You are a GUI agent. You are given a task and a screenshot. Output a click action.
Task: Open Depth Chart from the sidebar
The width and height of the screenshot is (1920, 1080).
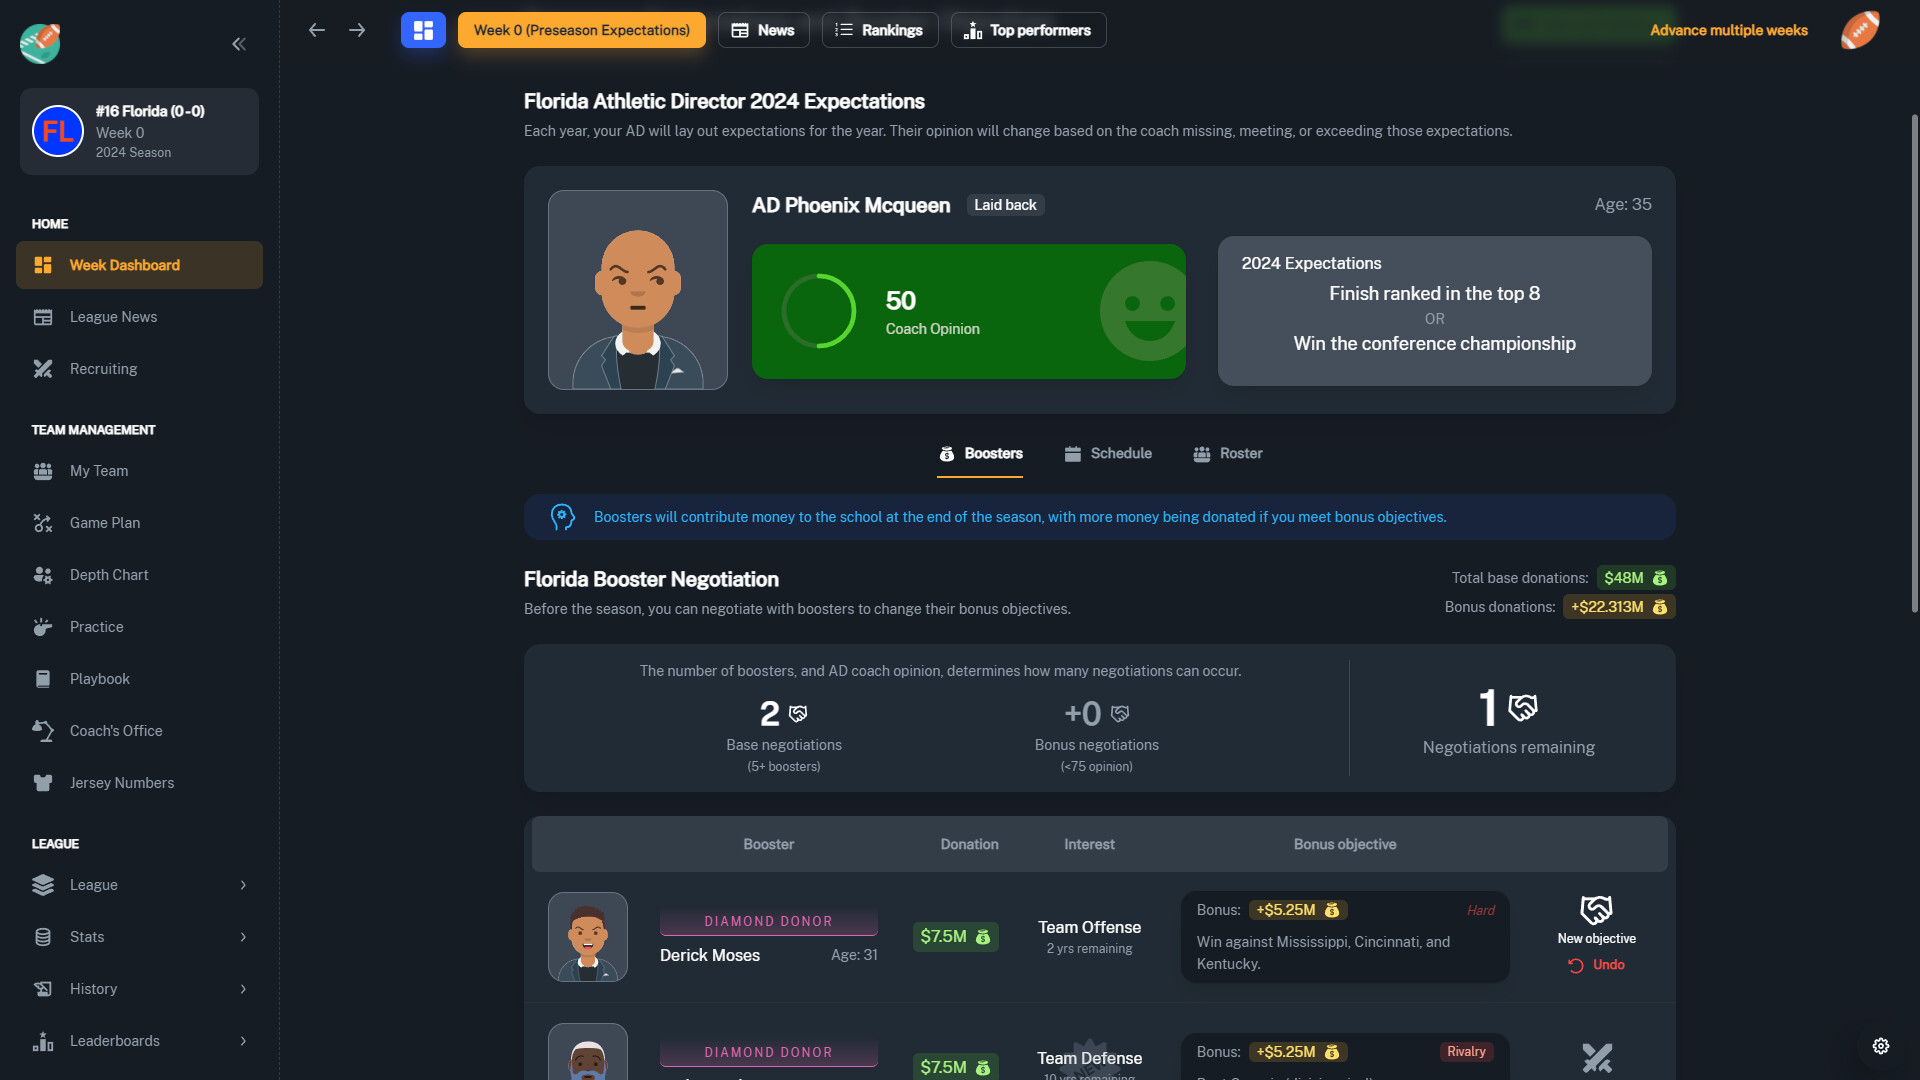click(x=108, y=574)
